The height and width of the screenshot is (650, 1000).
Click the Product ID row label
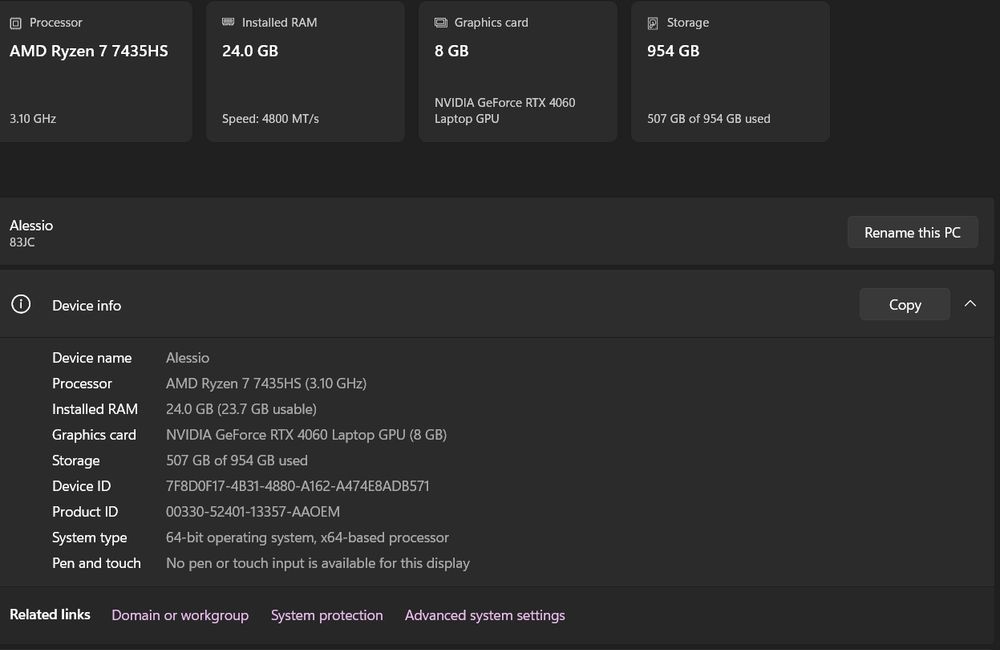click(x=85, y=512)
